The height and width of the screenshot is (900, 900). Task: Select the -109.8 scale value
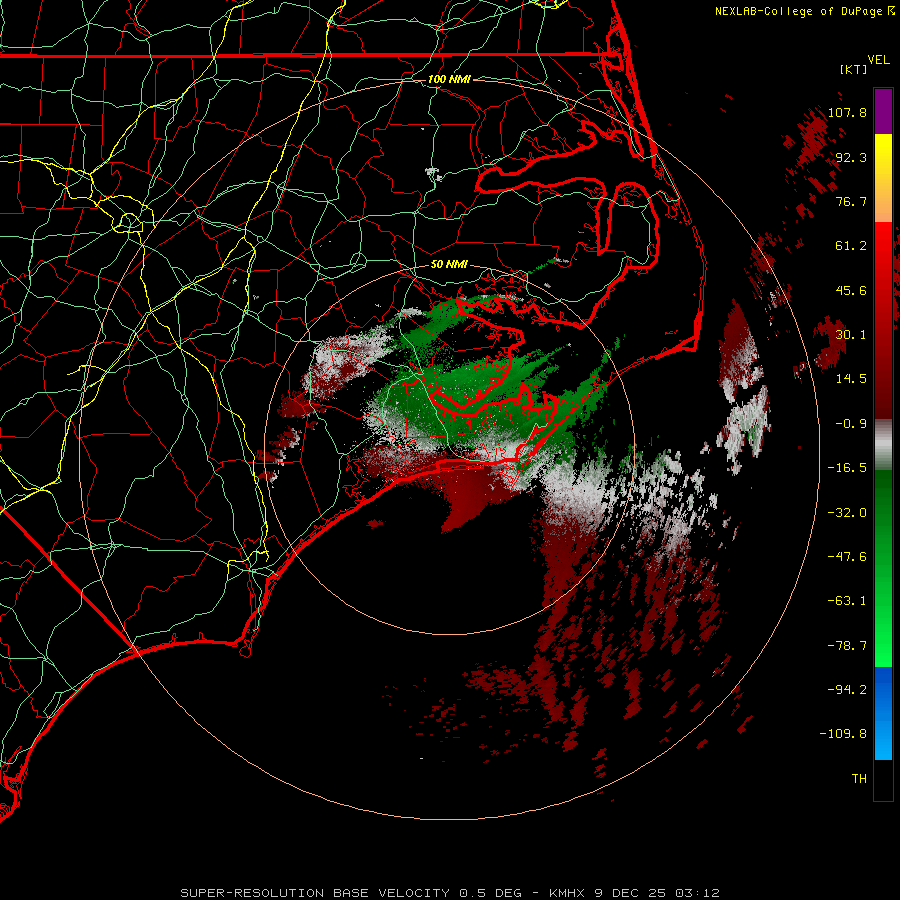point(843,734)
